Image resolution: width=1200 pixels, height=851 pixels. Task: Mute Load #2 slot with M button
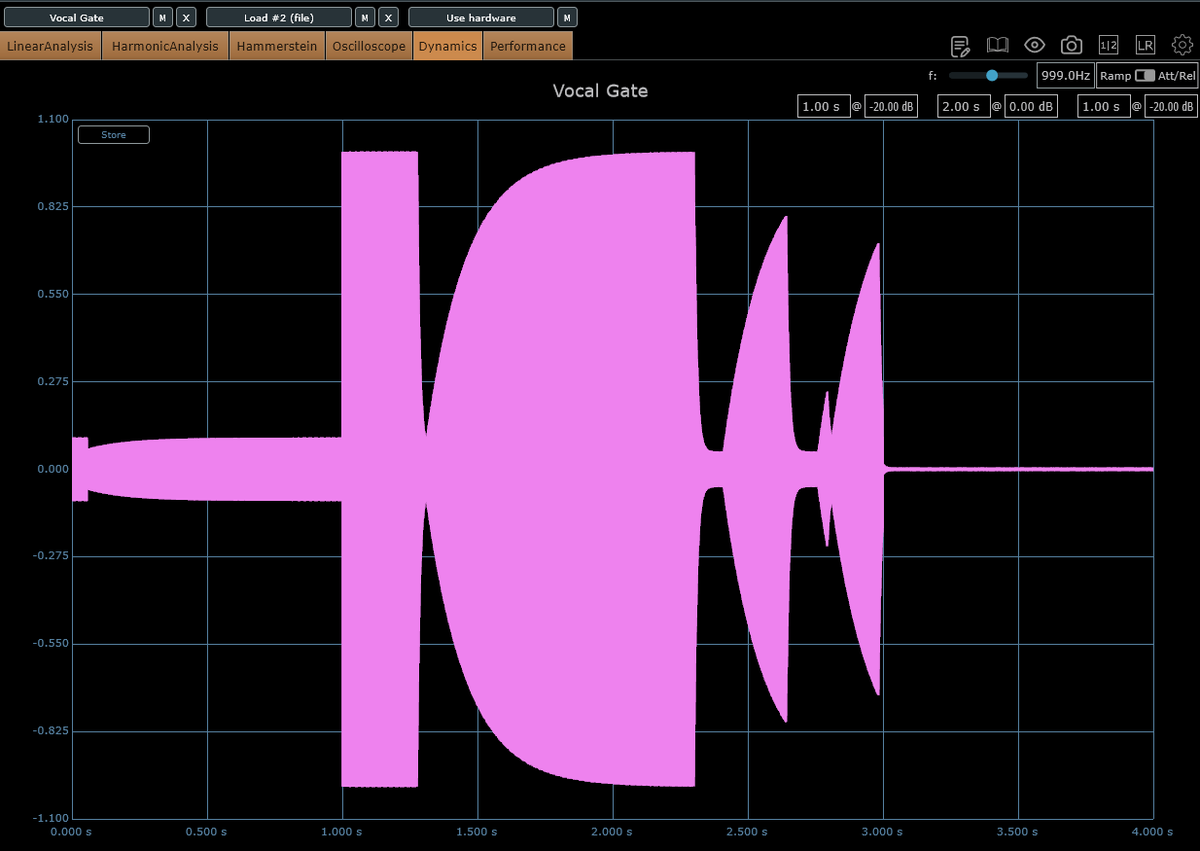coord(366,18)
